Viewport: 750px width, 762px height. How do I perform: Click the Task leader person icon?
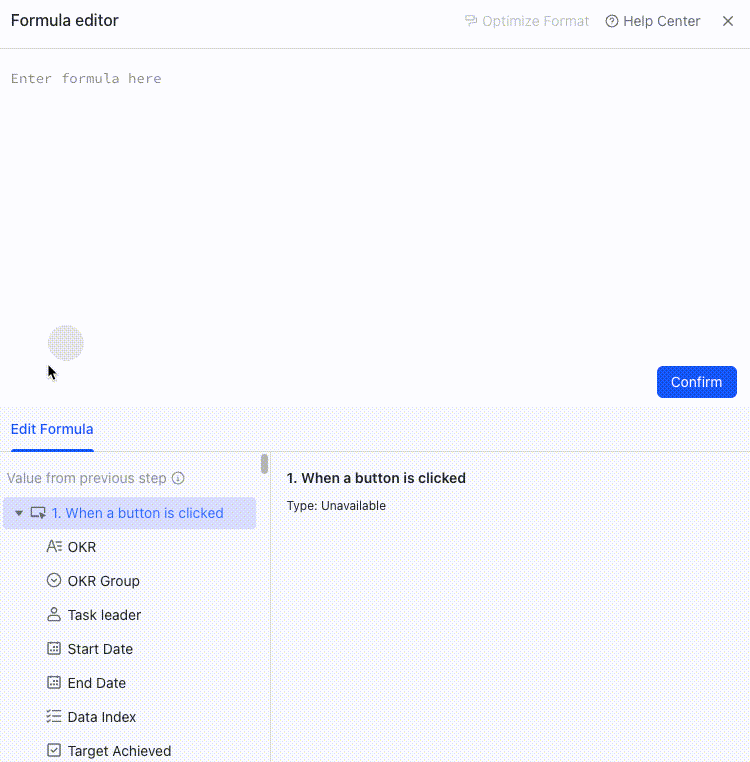pyautogui.click(x=54, y=614)
